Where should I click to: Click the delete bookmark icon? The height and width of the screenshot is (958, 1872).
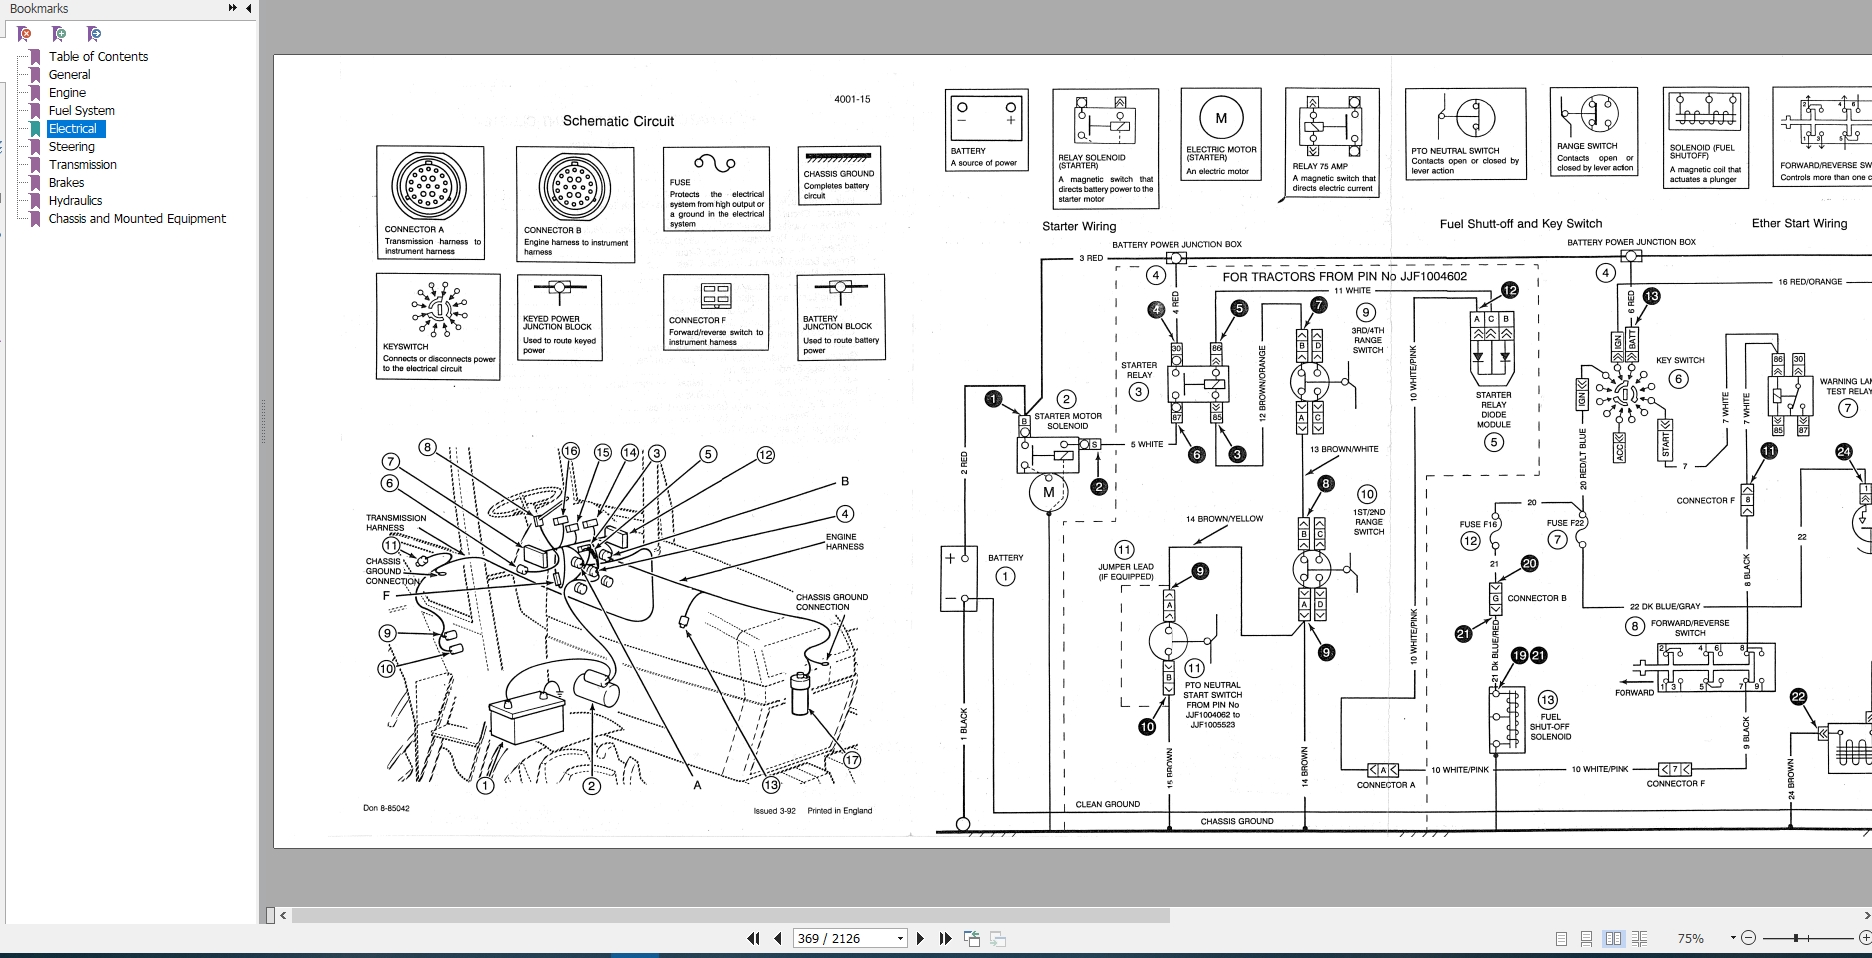click(24, 34)
